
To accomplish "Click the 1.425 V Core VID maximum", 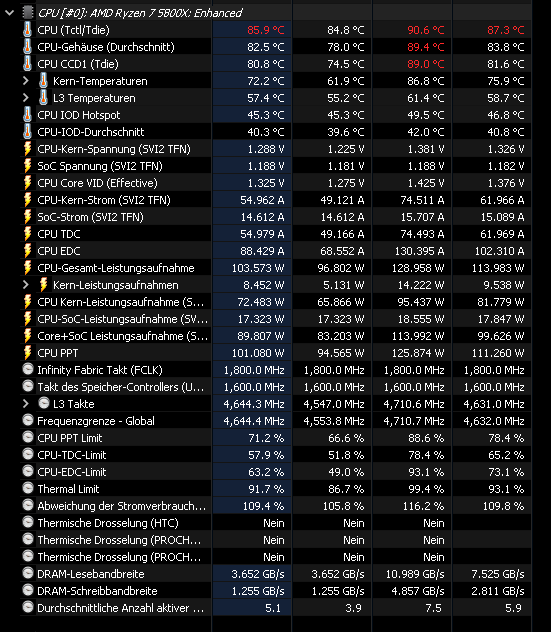I will pyautogui.click(x=426, y=183).
